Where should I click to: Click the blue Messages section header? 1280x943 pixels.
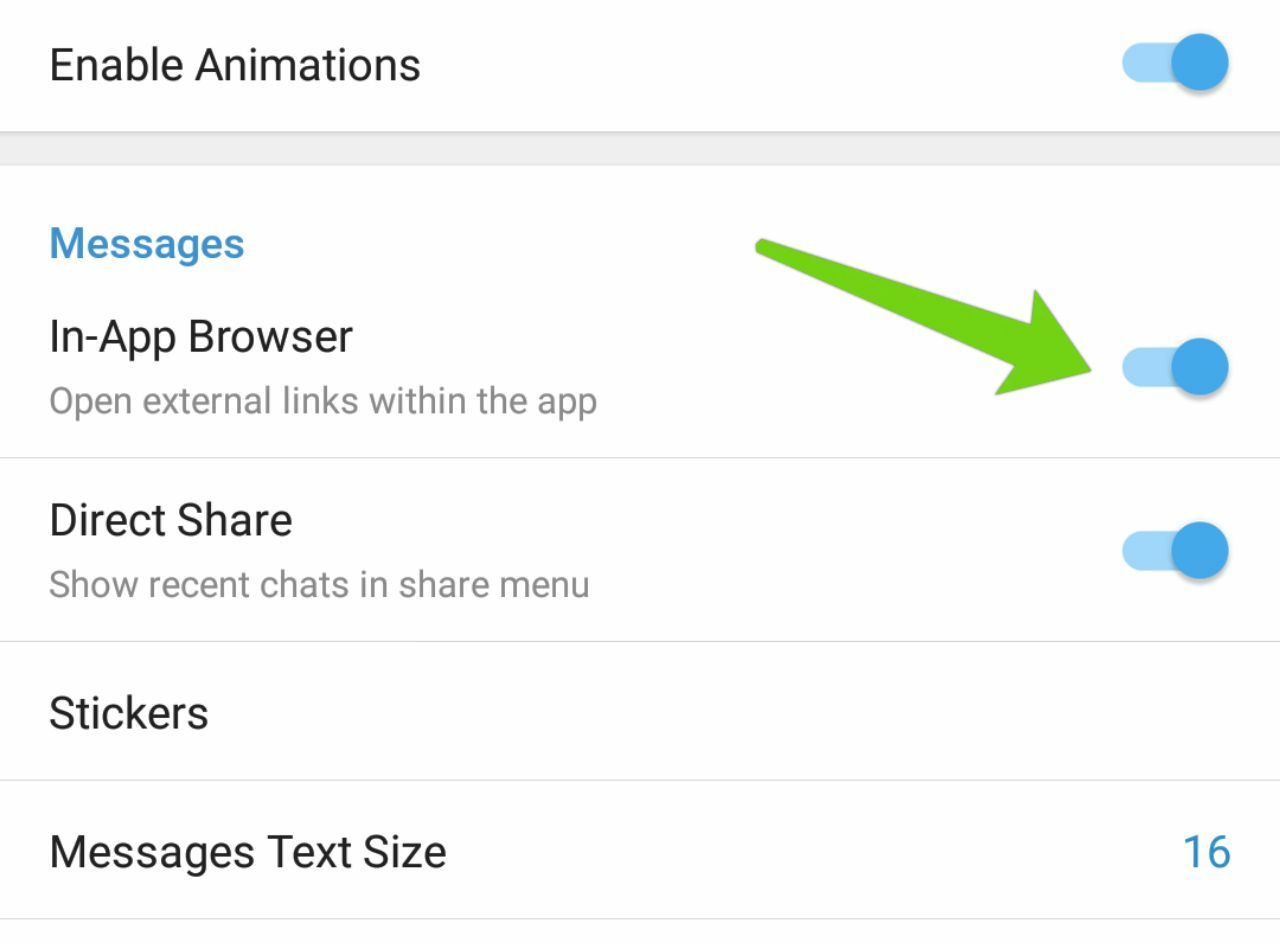tap(147, 244)
